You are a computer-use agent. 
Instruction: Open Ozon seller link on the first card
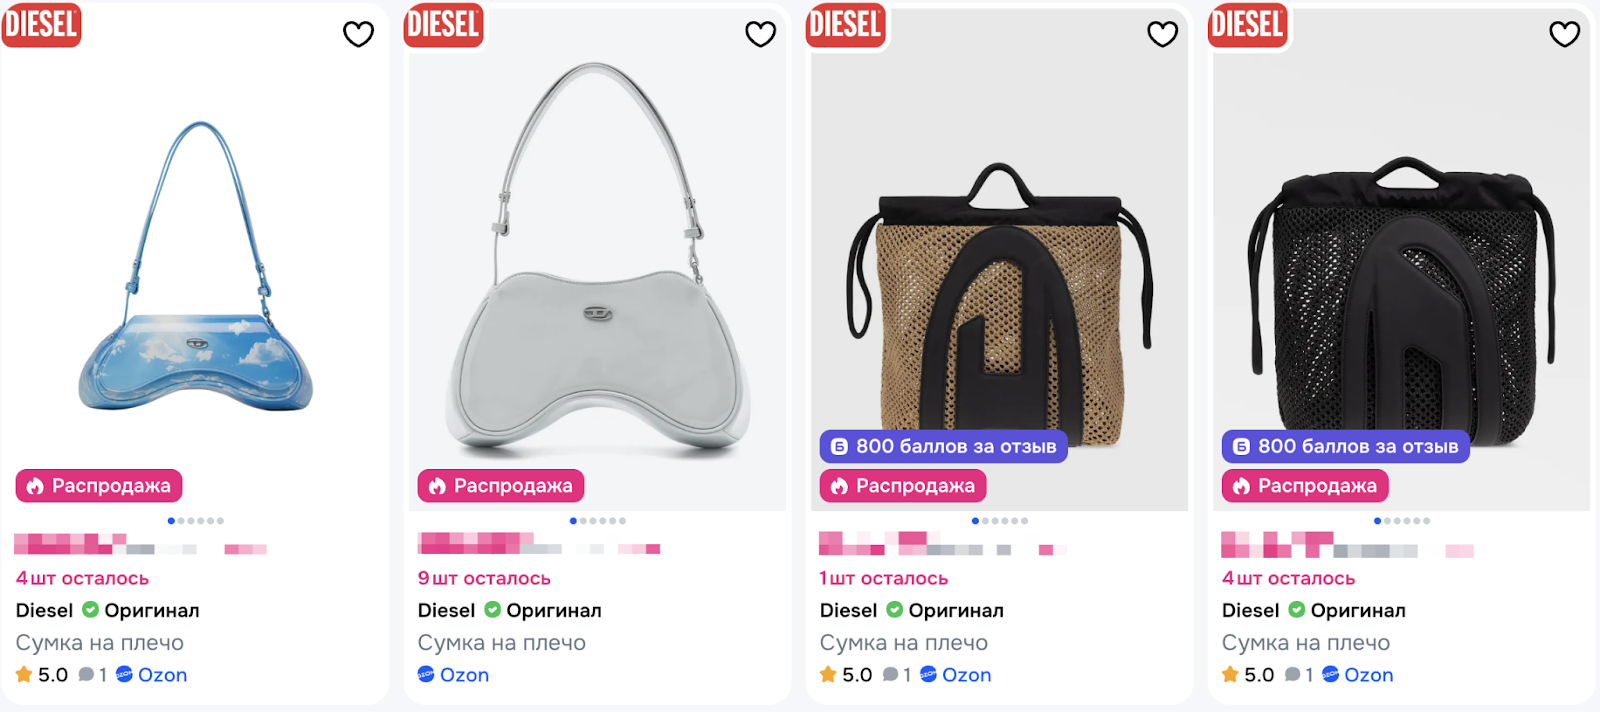point(152,675)
